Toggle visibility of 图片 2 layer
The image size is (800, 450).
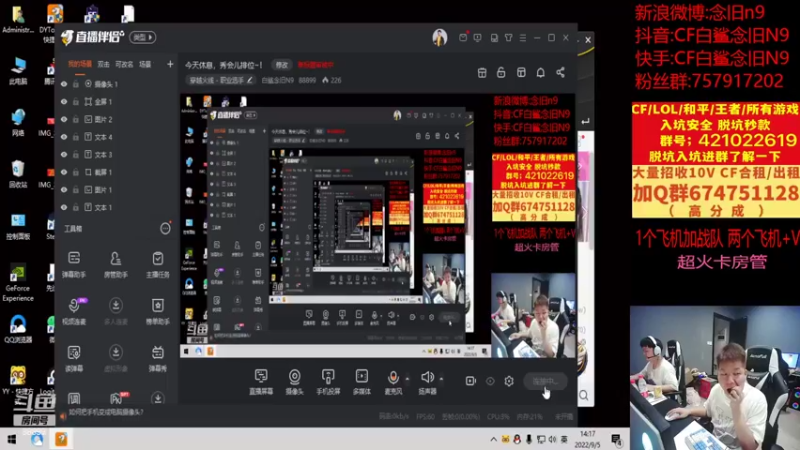click(x=64, y=119)
